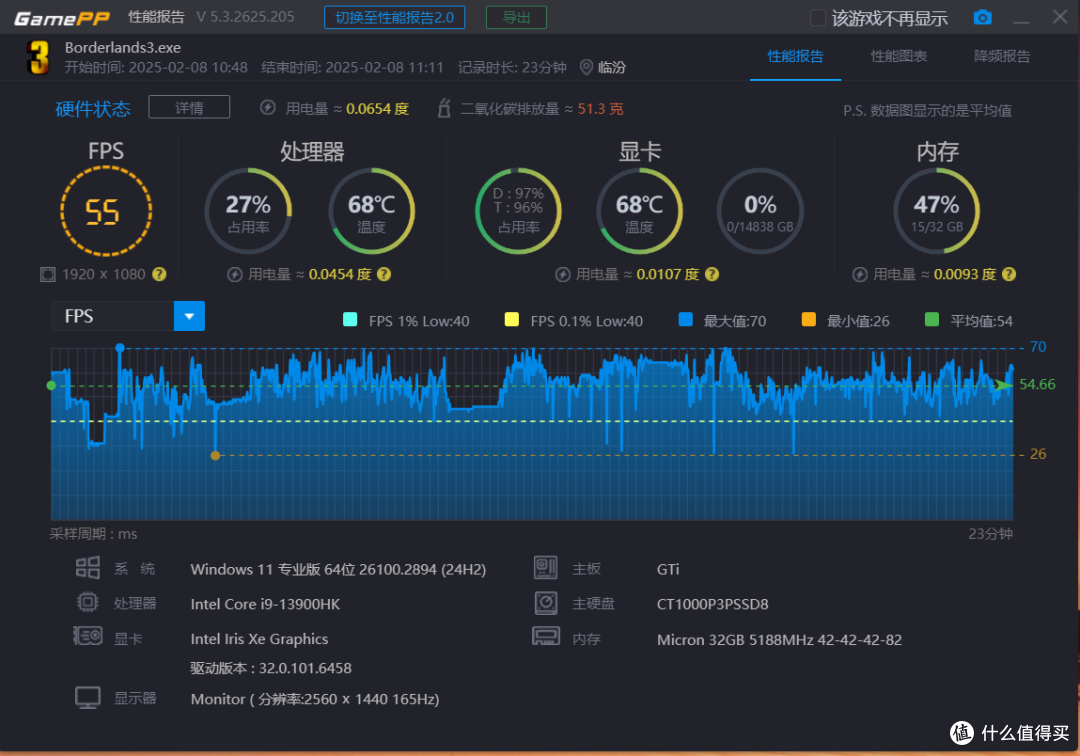The width and height of the screenshot is (1080, 756).
Task: Click the FPS combo box field
Action: (128, 316)
